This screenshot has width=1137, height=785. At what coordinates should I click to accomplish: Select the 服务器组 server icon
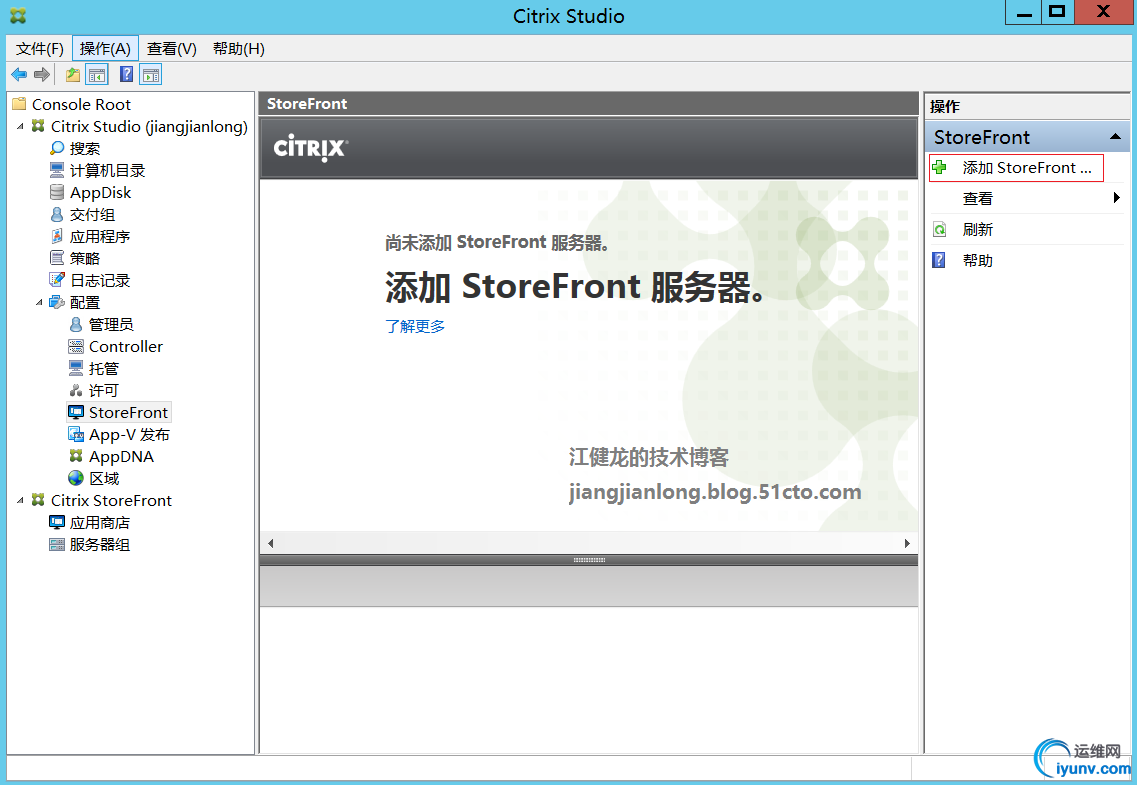(x=57, y=544)
